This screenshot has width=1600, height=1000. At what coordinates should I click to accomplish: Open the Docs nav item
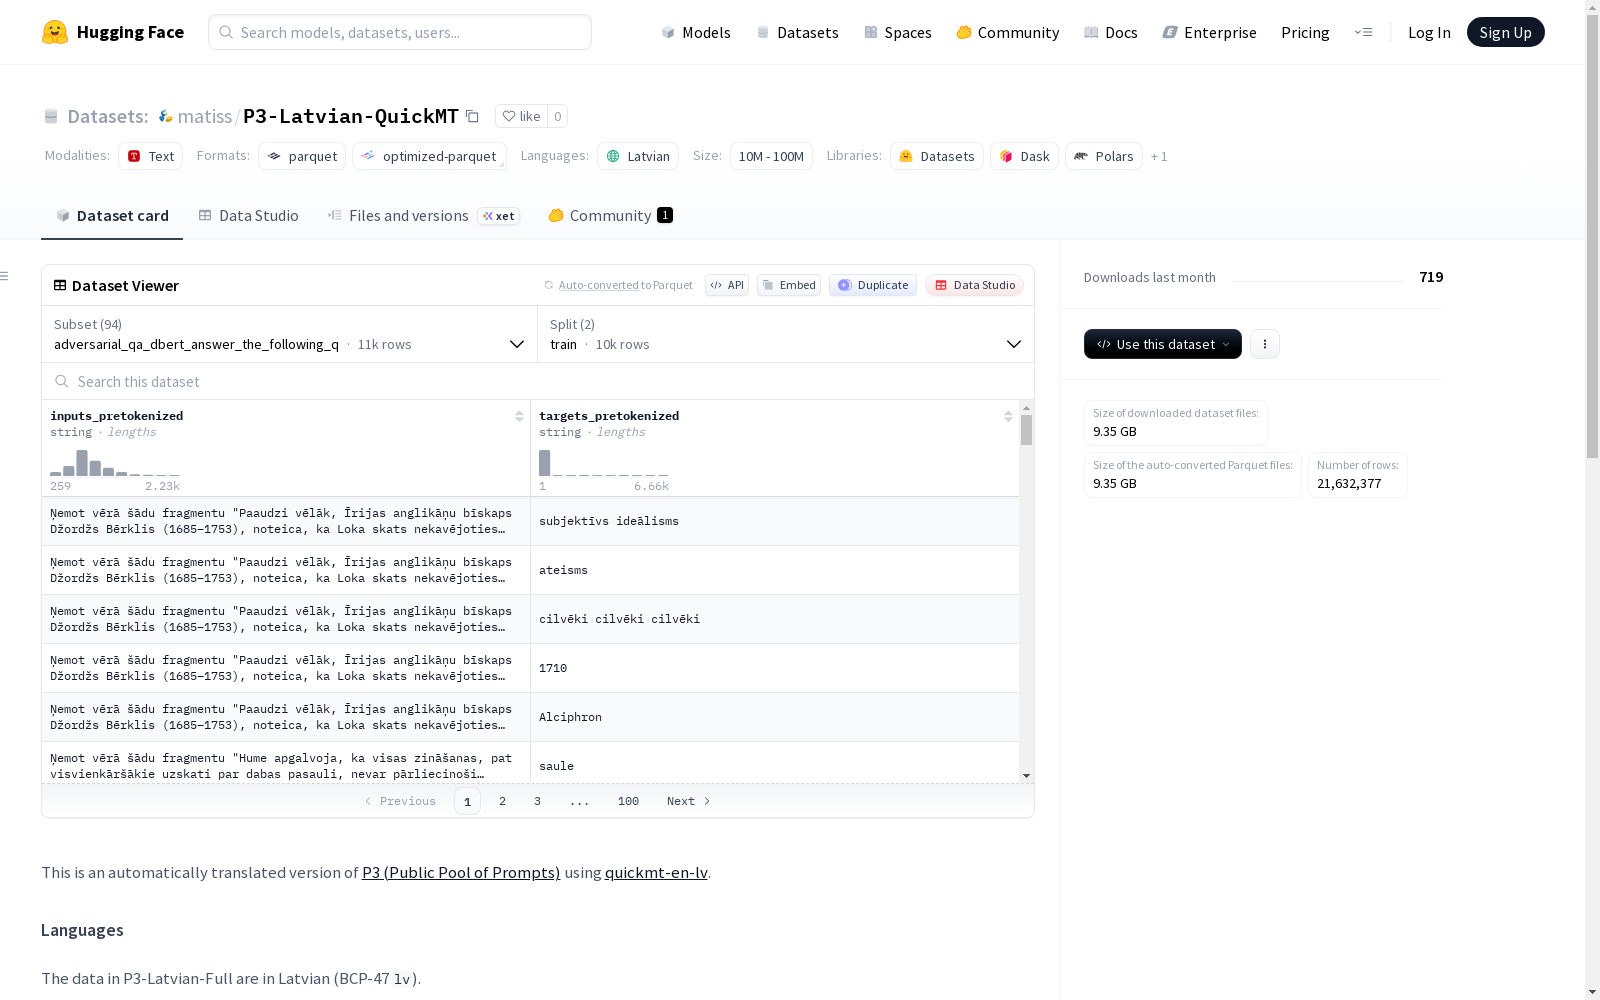(1111, 32)
